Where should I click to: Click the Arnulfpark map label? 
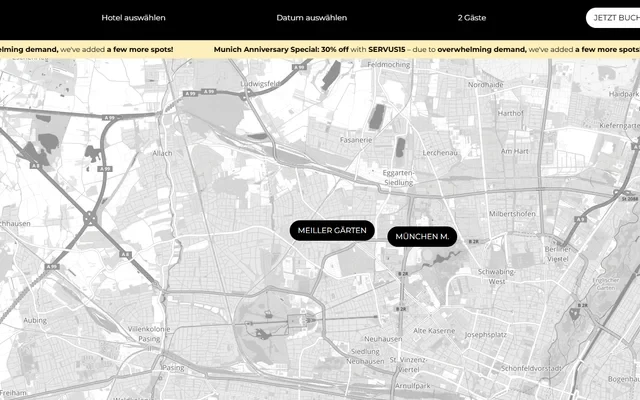coord(413,386)
